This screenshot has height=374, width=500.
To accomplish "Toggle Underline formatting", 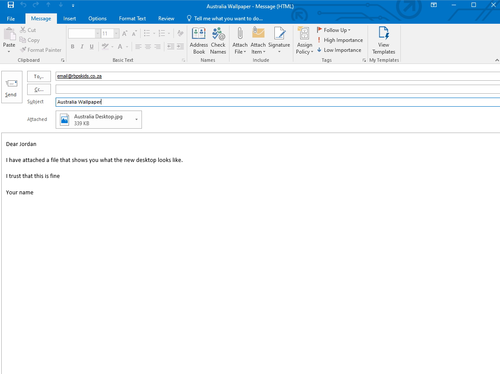I will [x=91, y=47].
